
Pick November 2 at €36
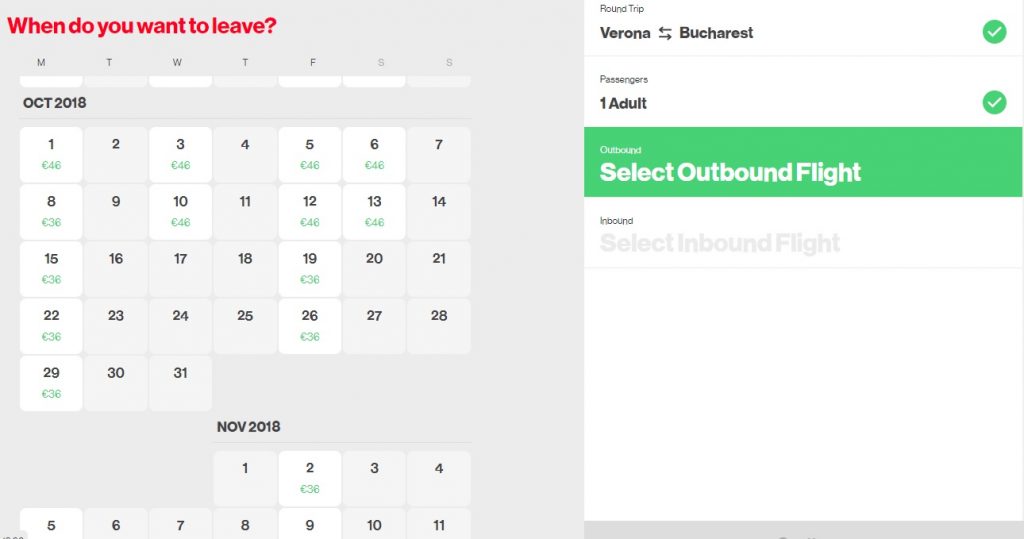click(309, 477)
